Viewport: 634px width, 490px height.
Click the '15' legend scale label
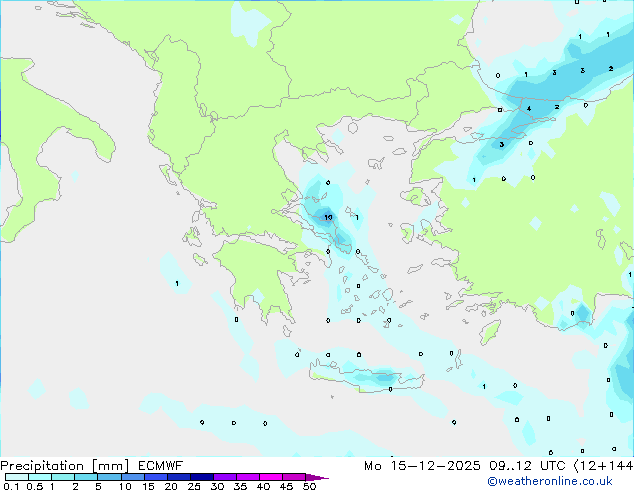(x=148, y=486)
